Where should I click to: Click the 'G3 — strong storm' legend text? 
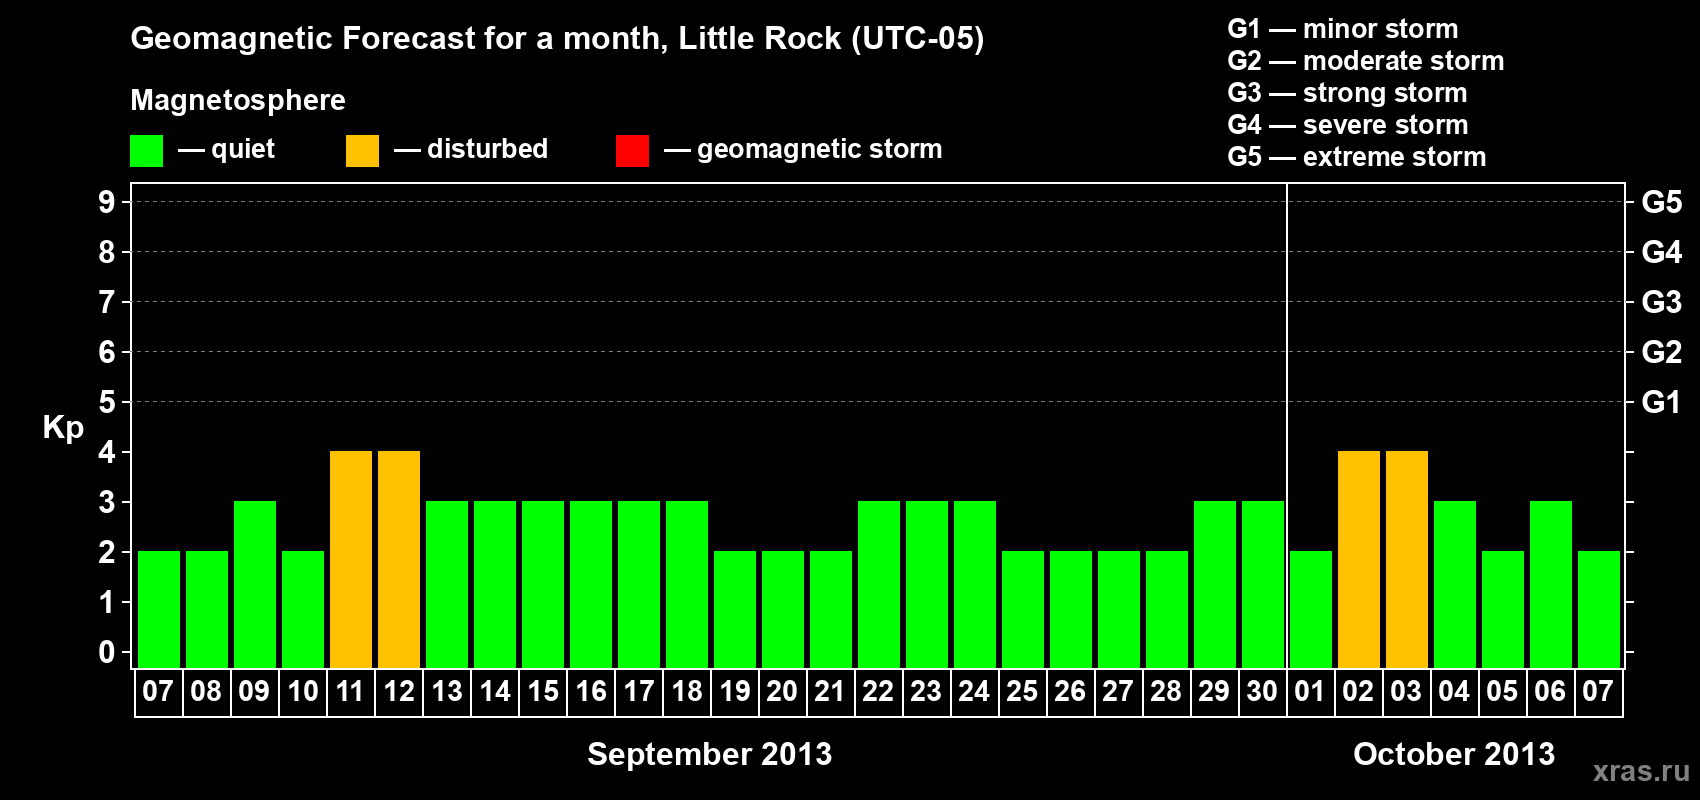click(x=1348, y=93)
